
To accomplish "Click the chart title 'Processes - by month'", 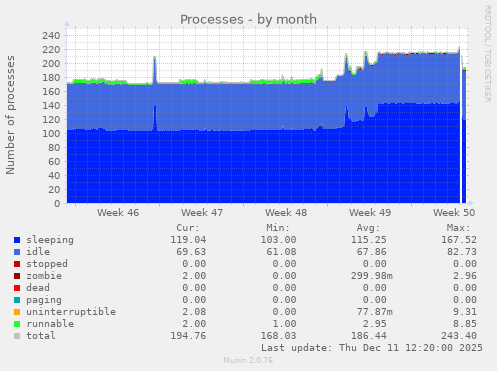I will (248, 19).
